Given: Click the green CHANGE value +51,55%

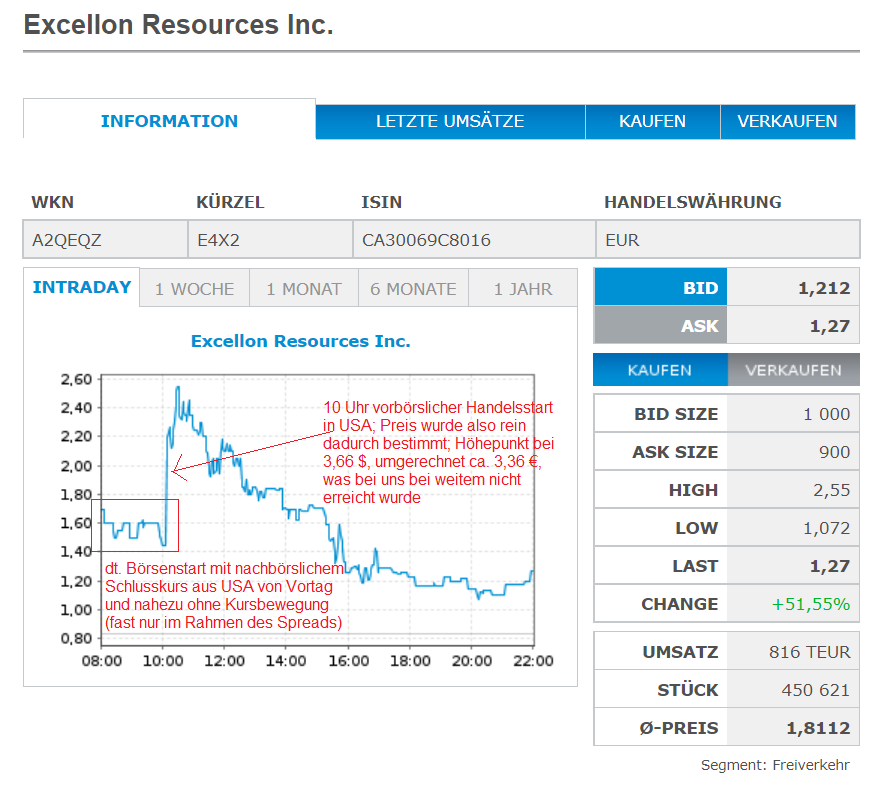Looking at the screenshot, I should 810,604.
